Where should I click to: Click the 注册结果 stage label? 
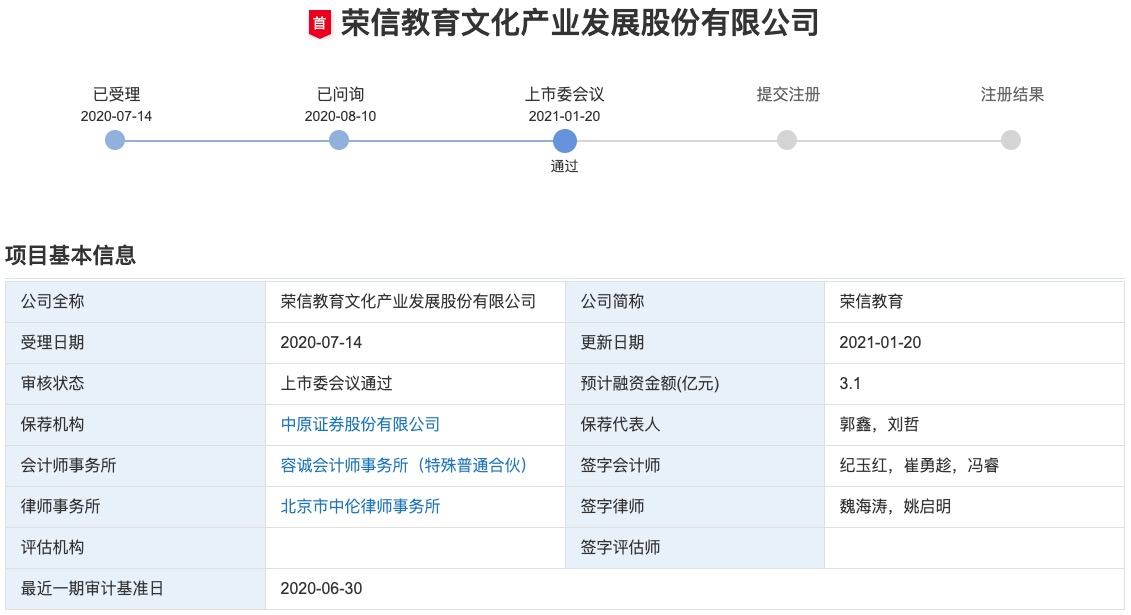[x=1012, y=94]
